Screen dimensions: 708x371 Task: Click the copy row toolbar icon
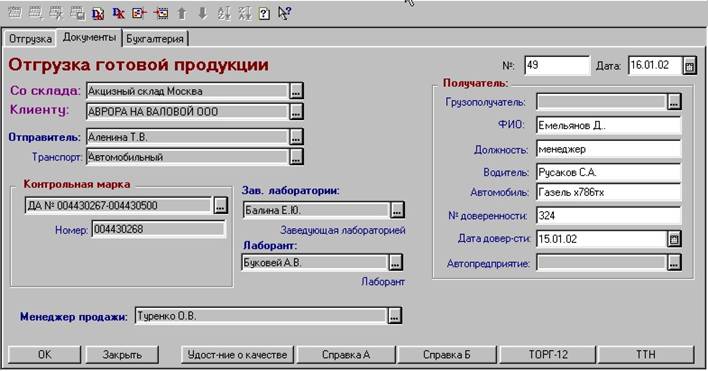(x=77, y=13)
